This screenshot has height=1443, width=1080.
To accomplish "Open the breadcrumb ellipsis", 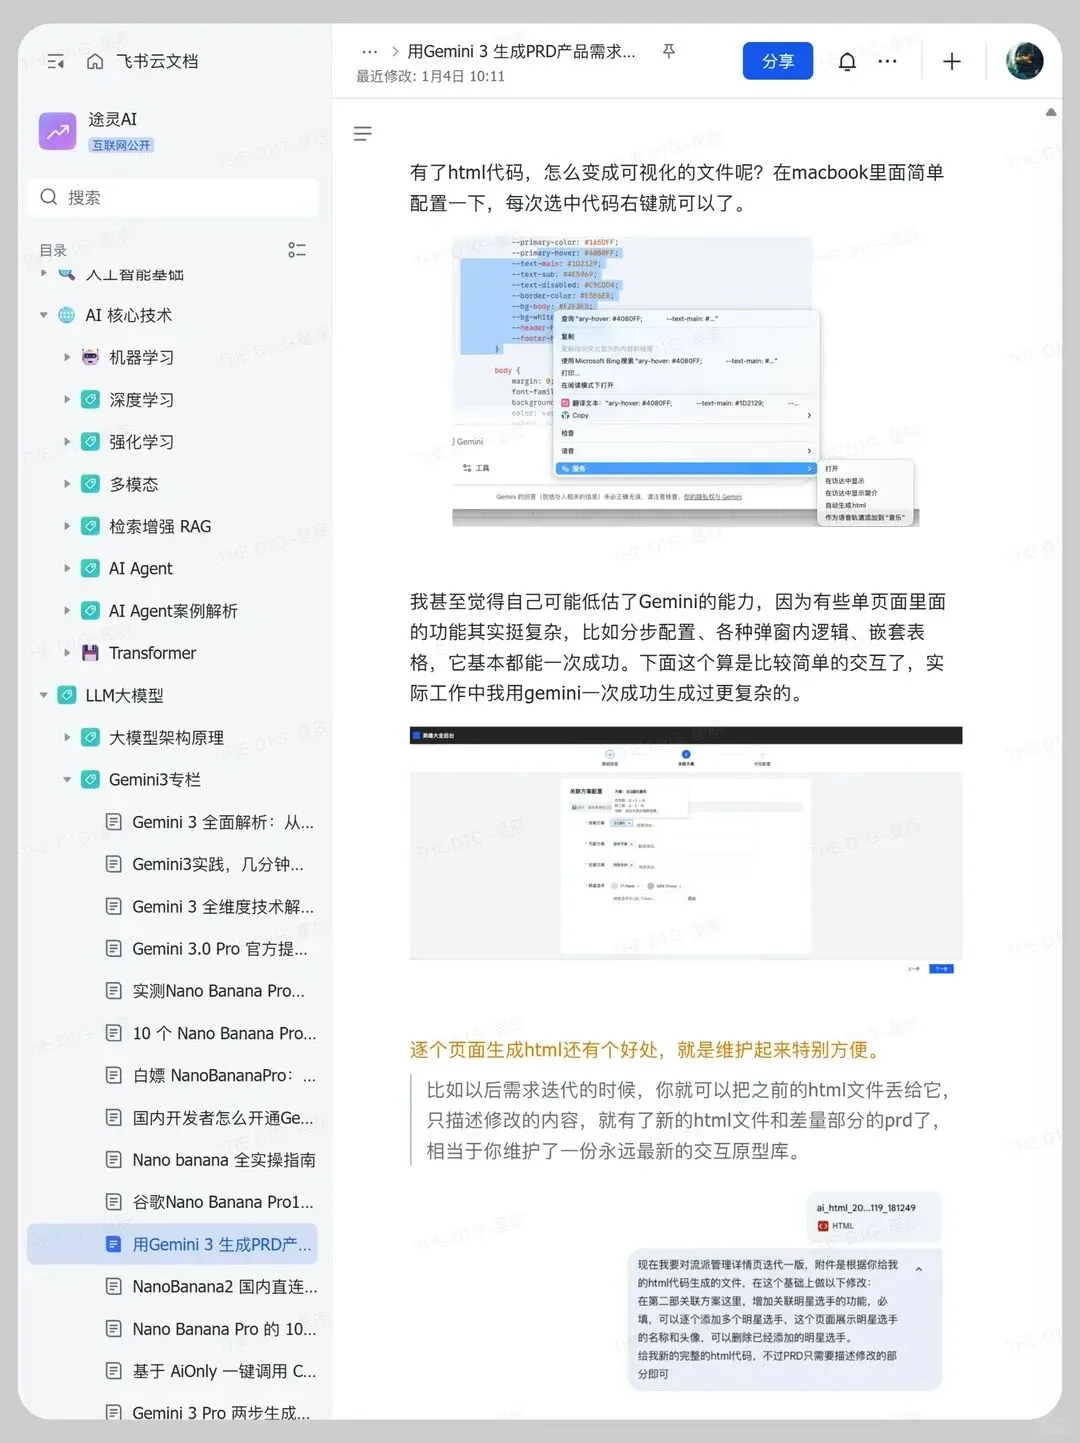I will tap(370, 51).
